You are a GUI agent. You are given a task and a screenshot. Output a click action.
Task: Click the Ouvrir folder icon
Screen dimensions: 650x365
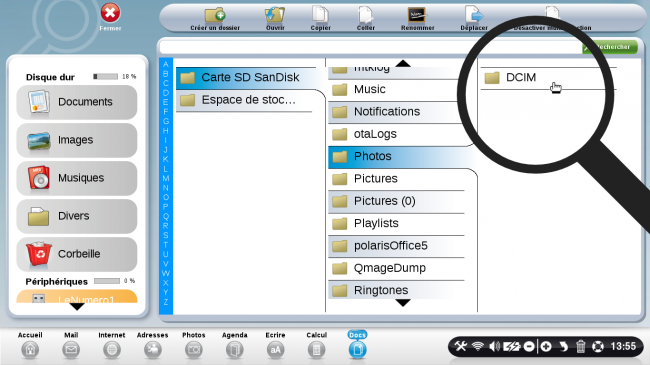275,15
